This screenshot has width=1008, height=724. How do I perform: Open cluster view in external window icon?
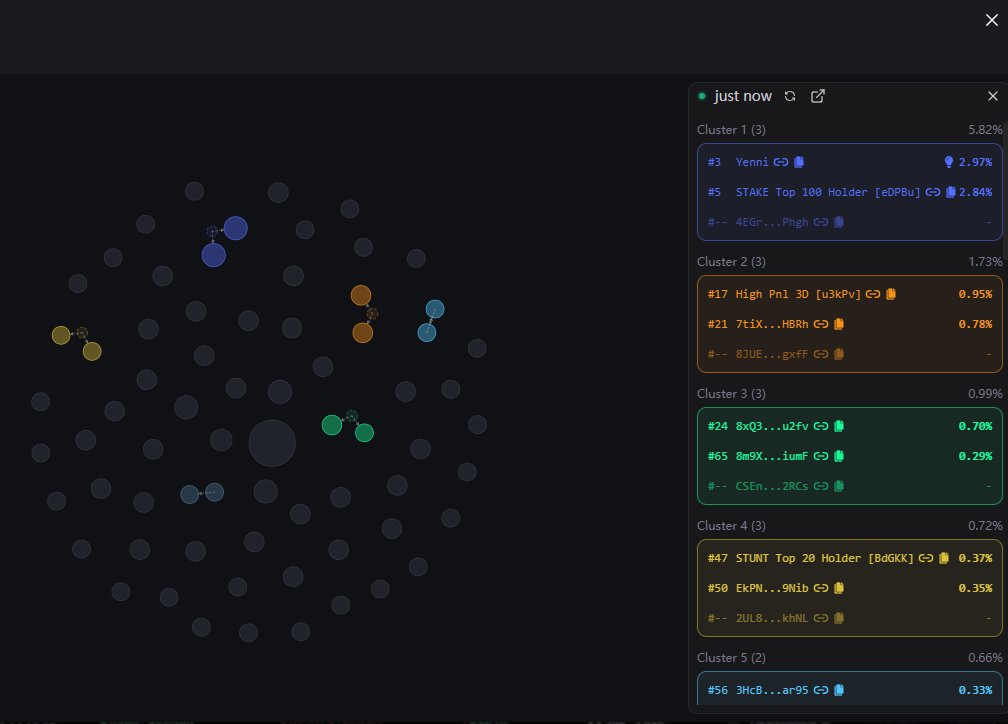pyautogui.click(x=818, y=96)
